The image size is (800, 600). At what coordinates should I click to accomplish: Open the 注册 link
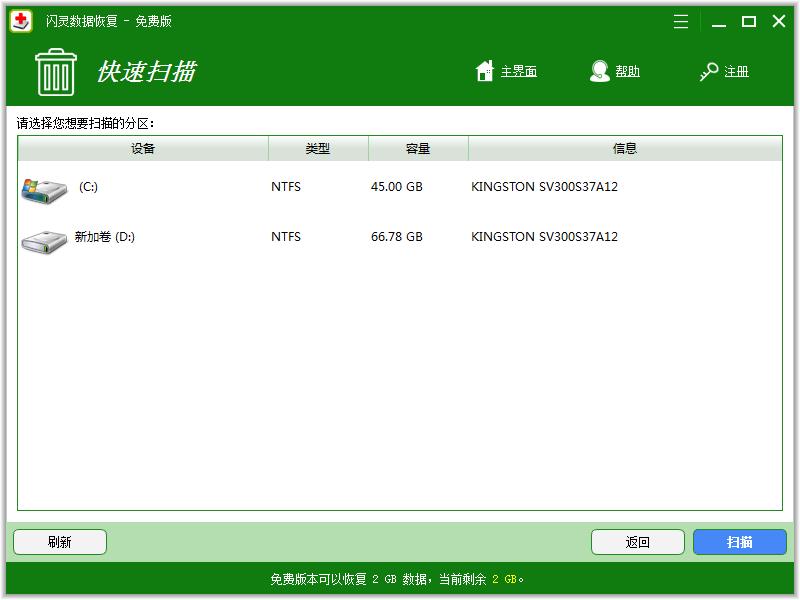[737, 72]
